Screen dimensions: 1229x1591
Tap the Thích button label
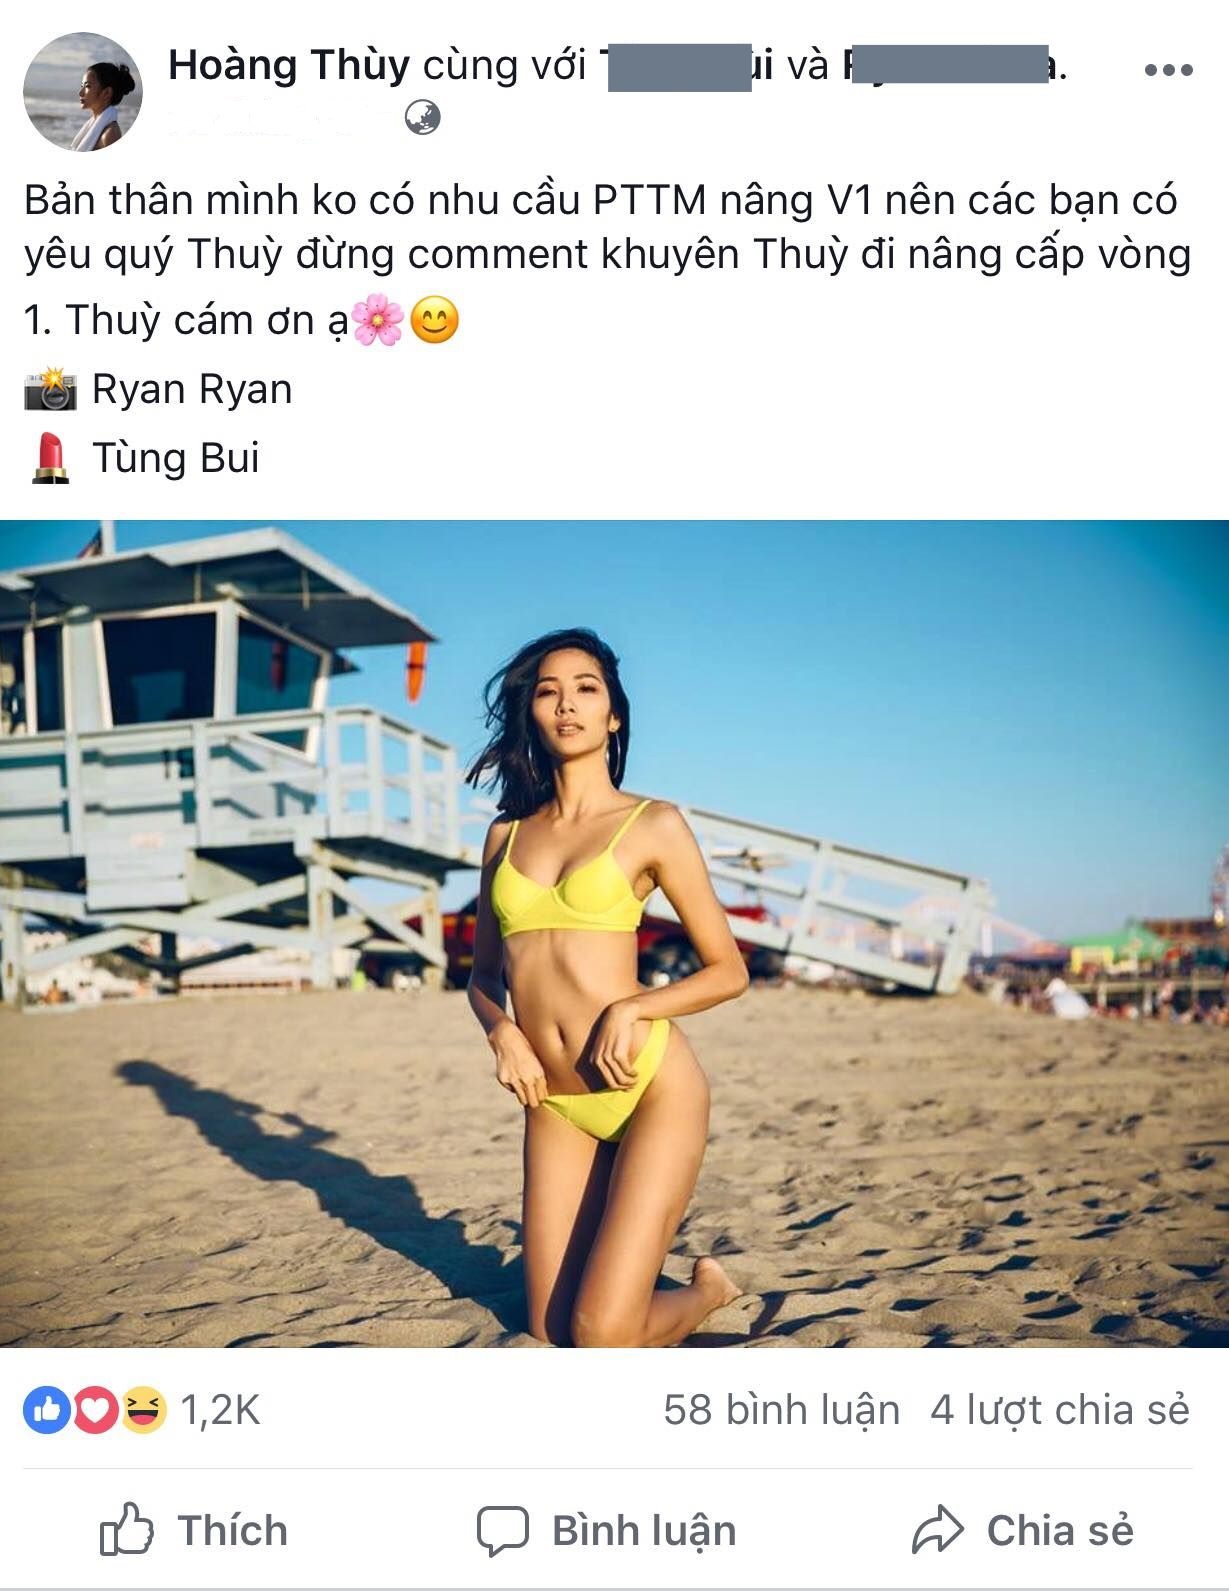click(233, 1531)
